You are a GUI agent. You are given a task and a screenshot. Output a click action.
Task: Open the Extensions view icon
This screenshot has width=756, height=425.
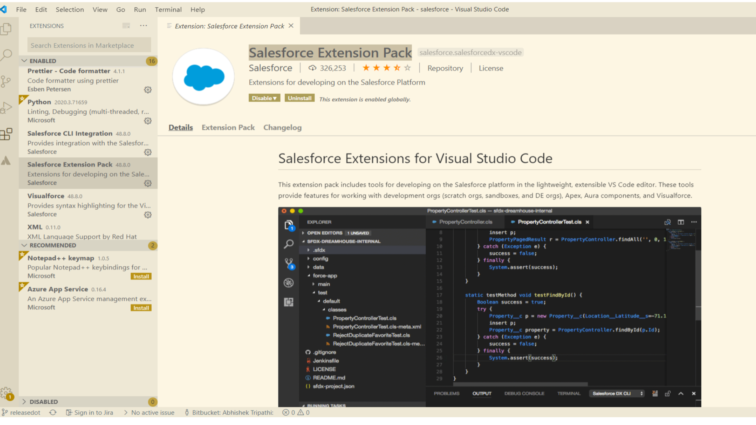6,134
